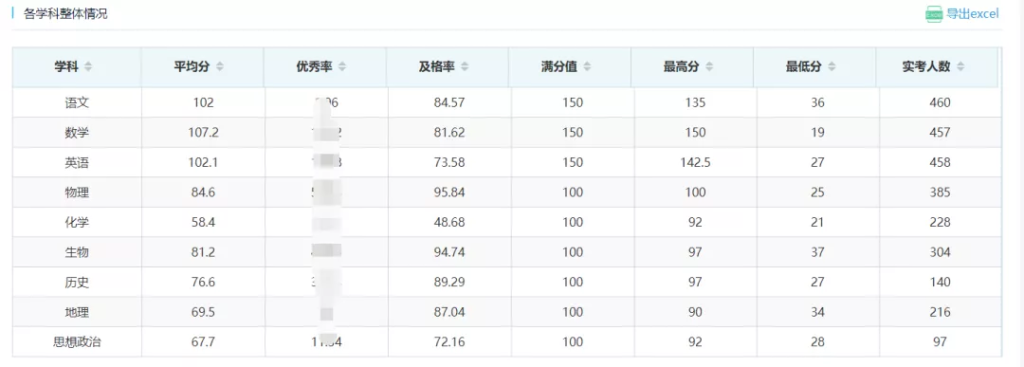Sort by 学科 column arrows
1024x367 pixels.
pos(88,67)
